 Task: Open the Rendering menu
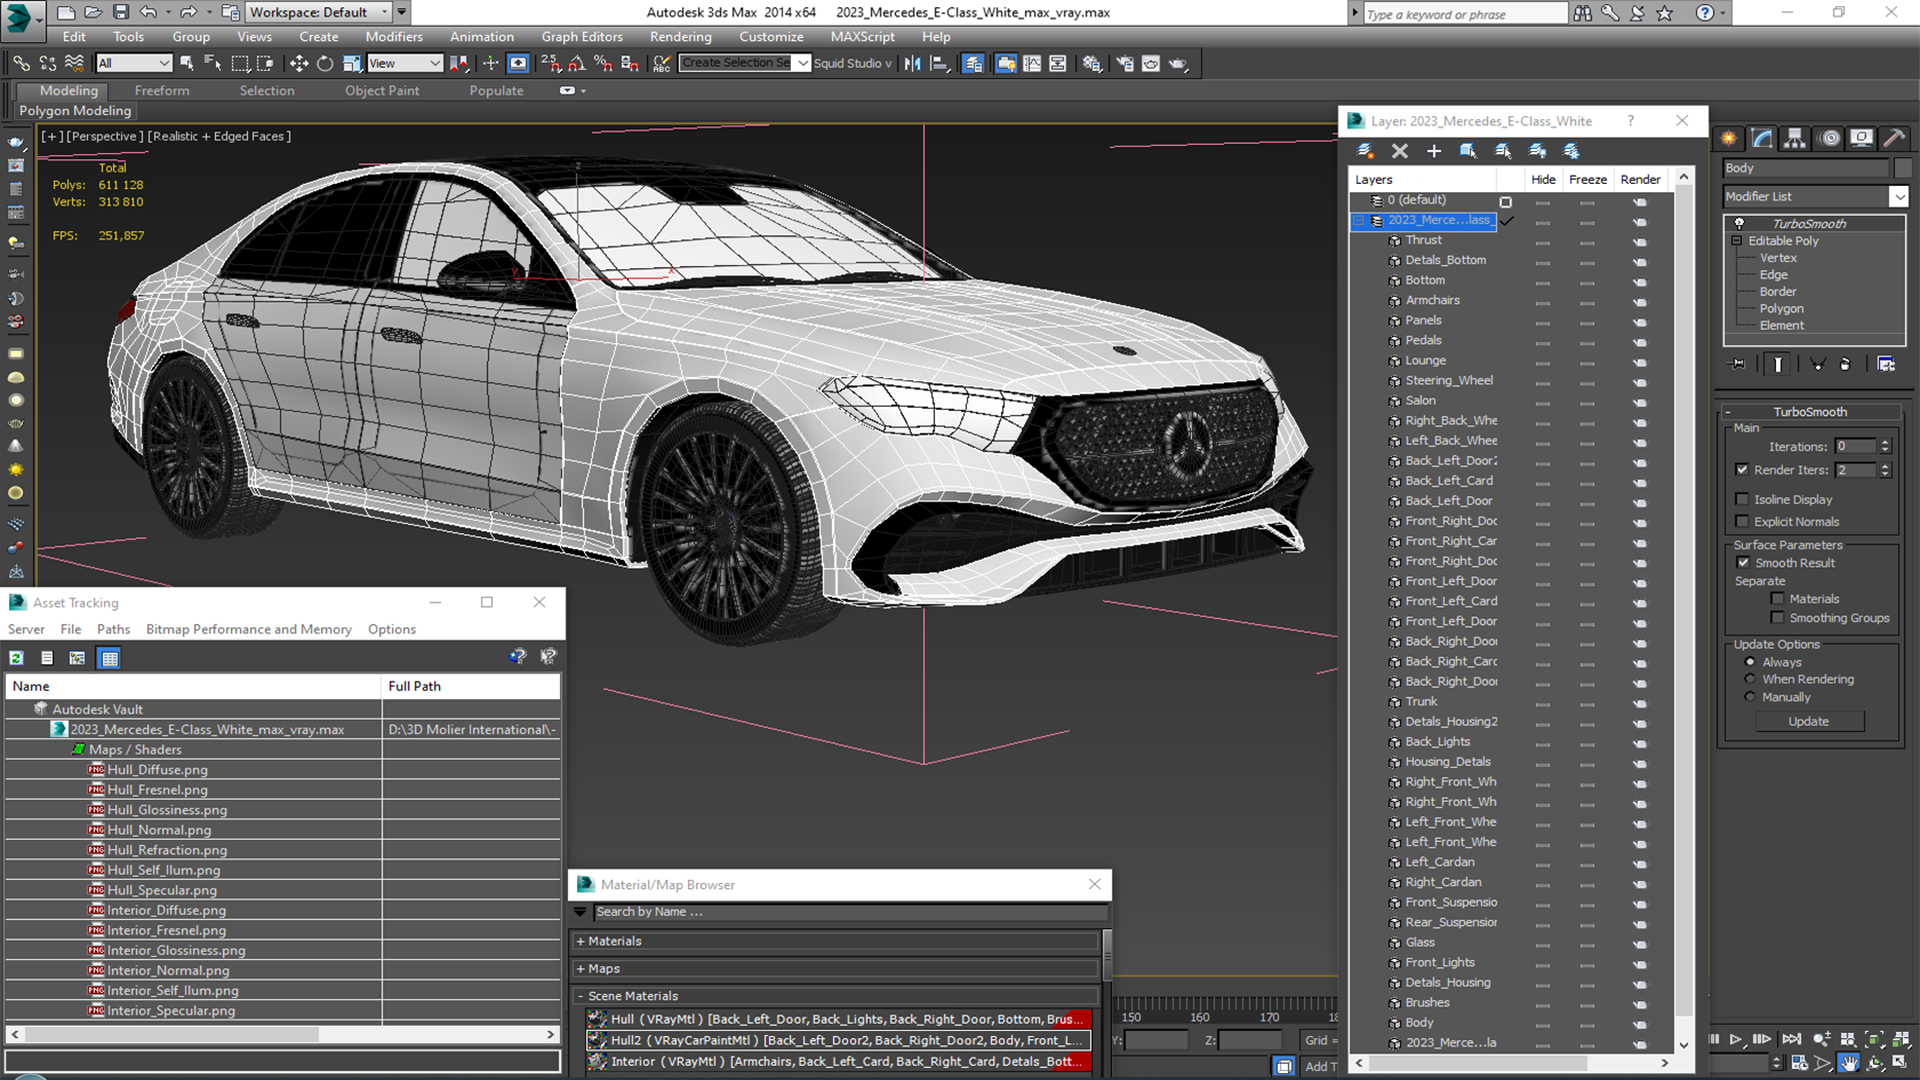coord(680,37)
